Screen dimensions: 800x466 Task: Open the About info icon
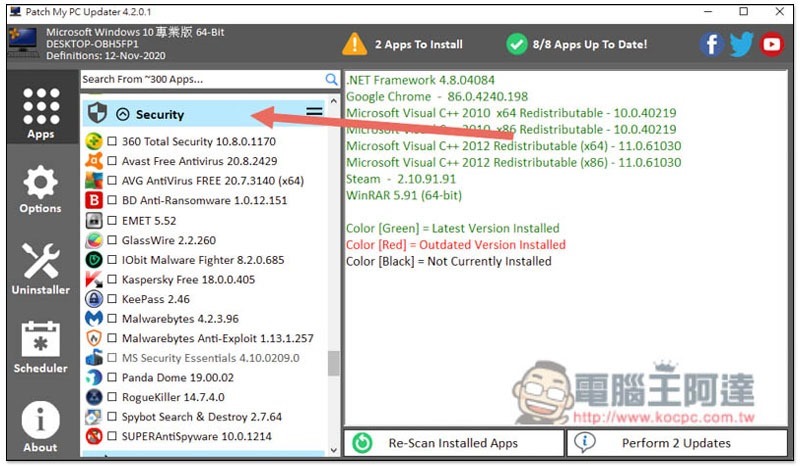pos(40,427)
